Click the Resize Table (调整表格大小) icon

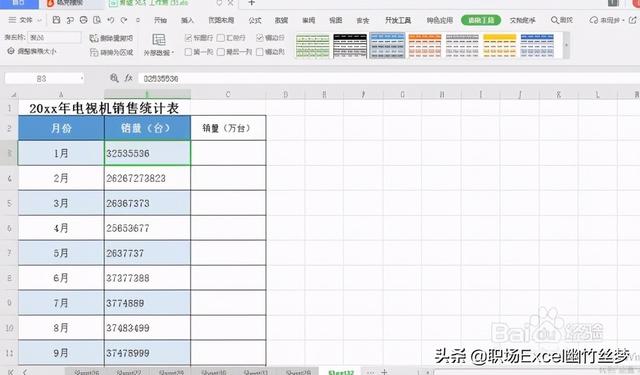(x=11, y=51)
